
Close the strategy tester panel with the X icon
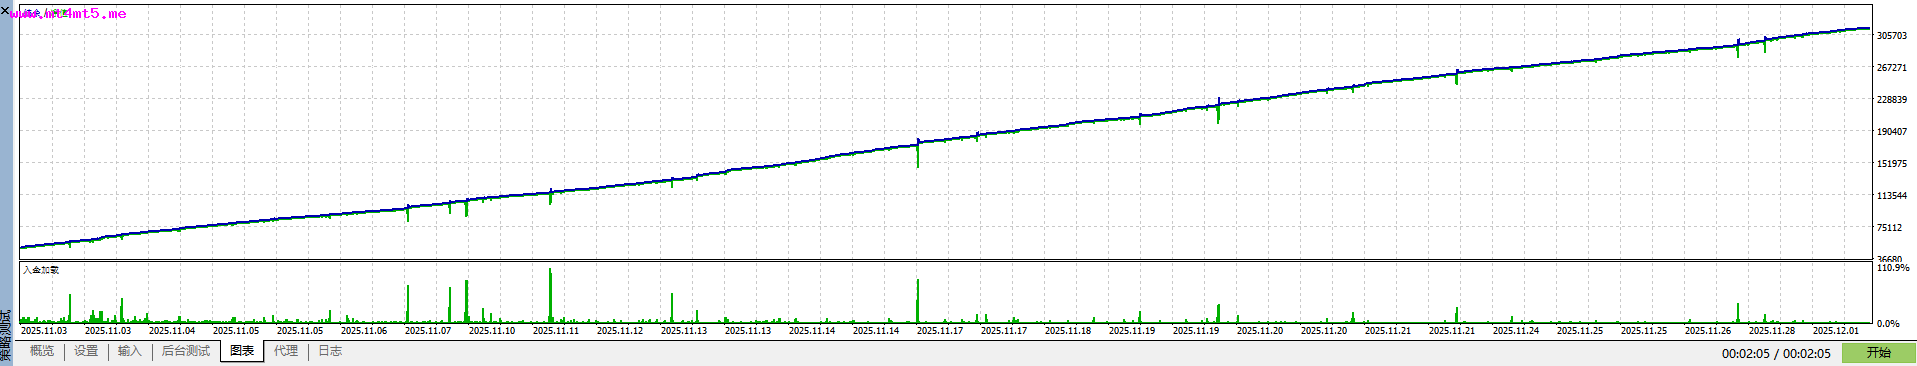click(x=5, y=10)
